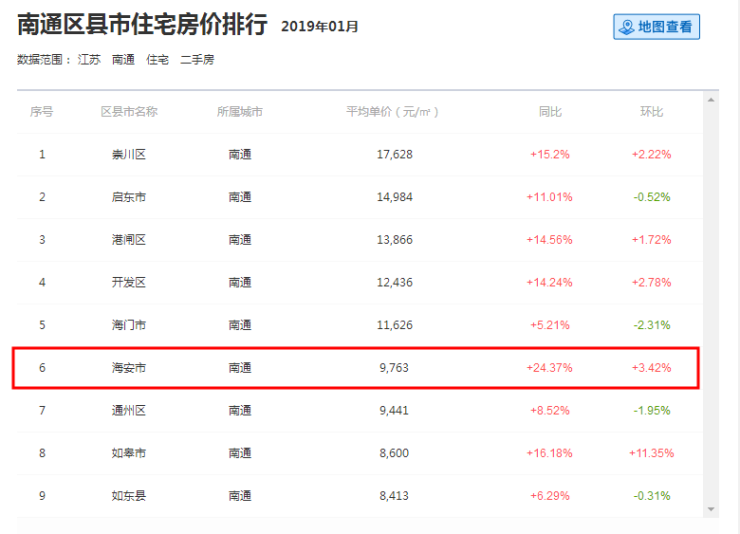Select 二手房 in the data range filters
The image size is (740, 534).
tap(197, 60)
